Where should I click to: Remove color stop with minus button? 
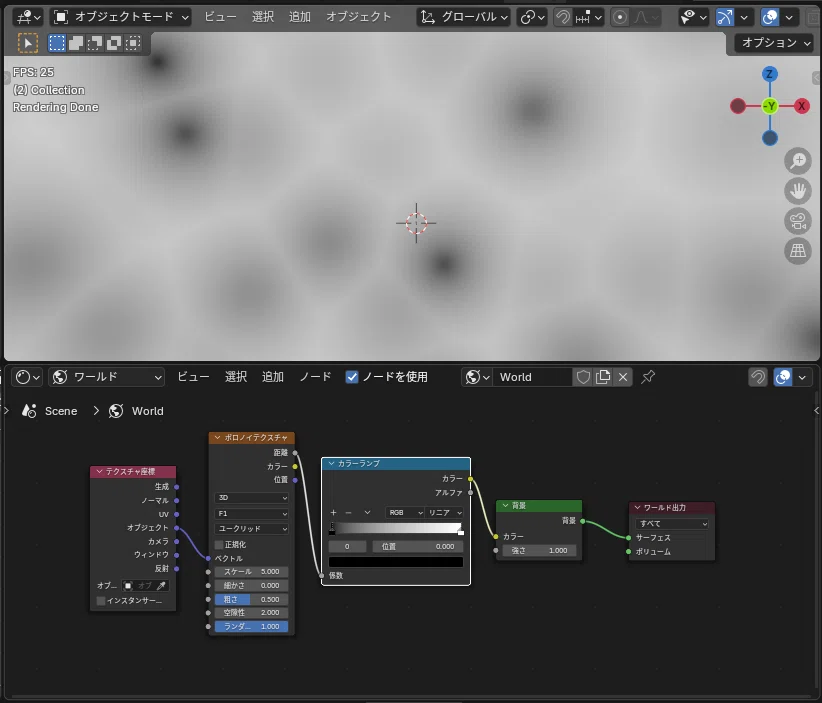[349, 513]
